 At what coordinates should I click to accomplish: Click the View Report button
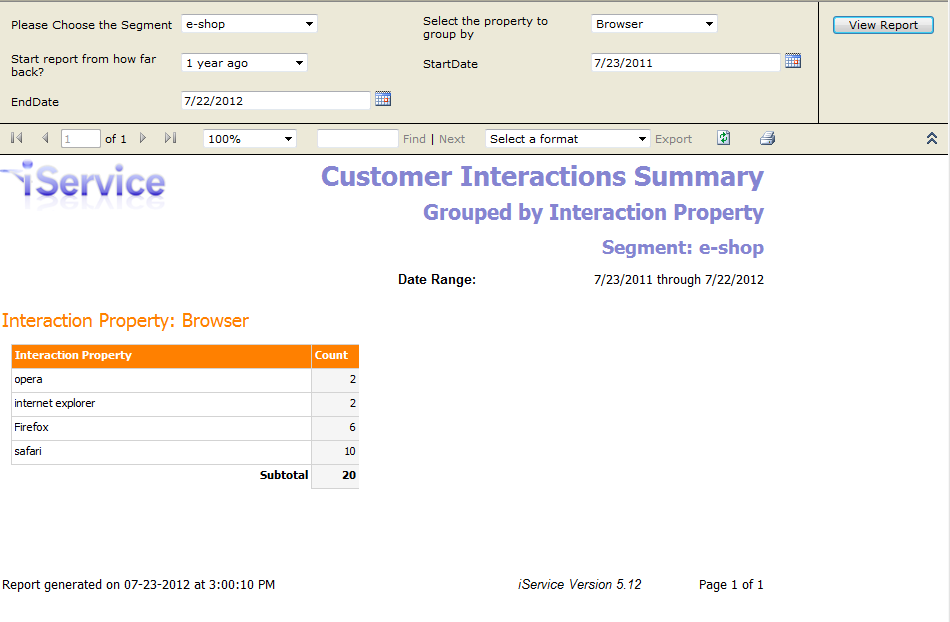coord(883,25)
